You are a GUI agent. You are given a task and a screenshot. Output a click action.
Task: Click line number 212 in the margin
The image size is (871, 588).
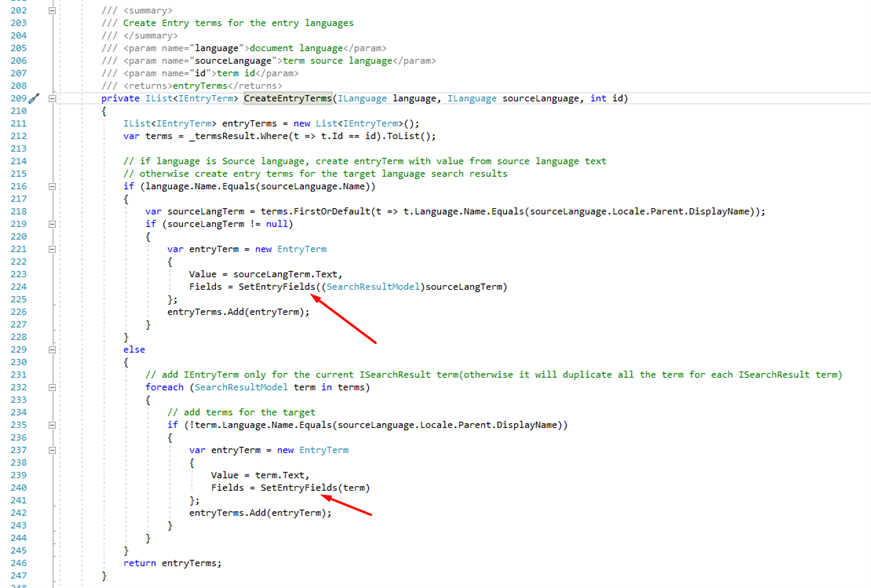pos(16,136)
